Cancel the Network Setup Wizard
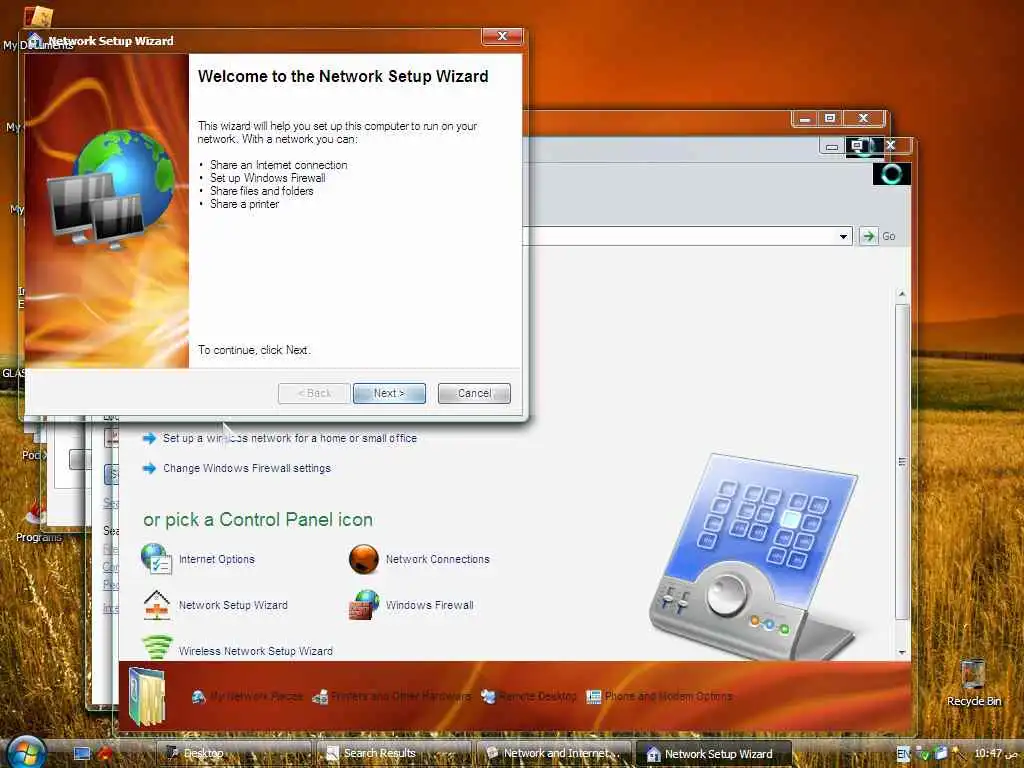 click(x=474, y=393)
